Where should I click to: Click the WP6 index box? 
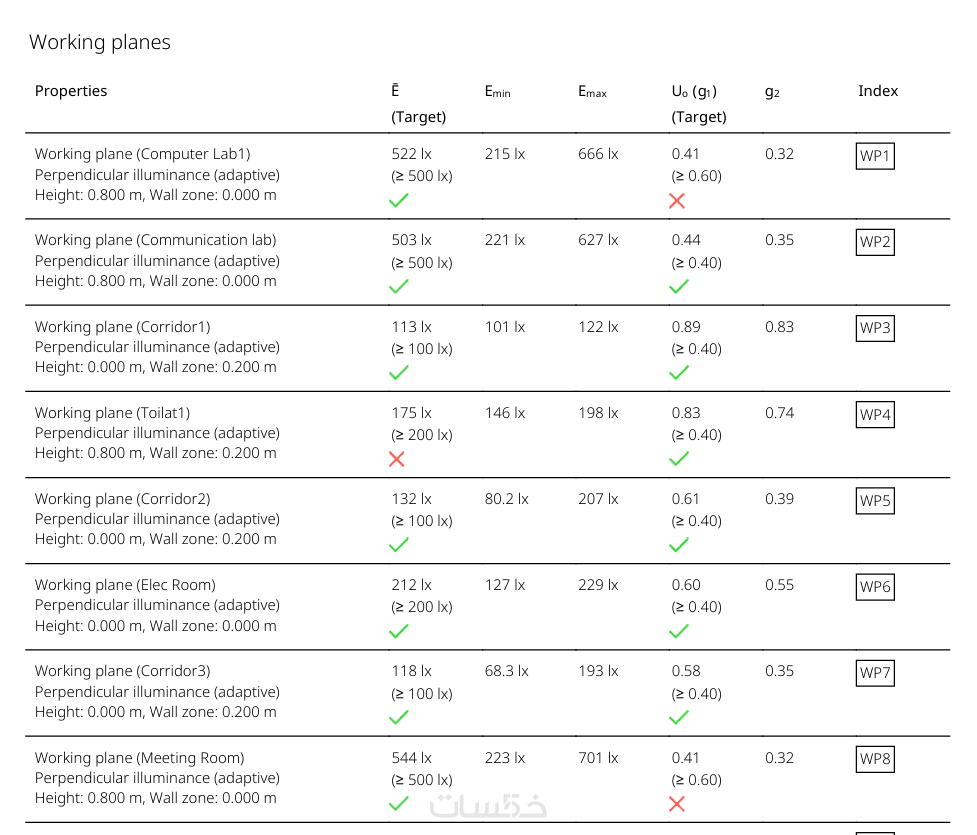[x=874, y=586]
